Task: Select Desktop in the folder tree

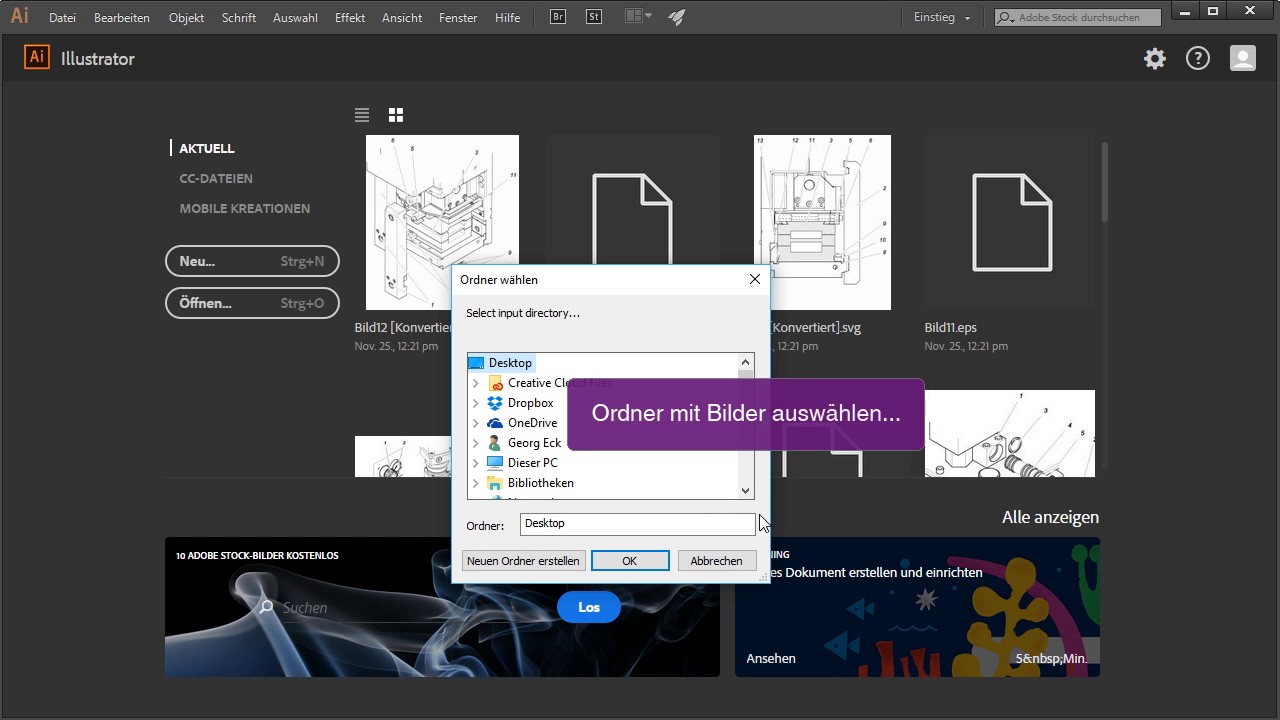Action: (510, 363)
